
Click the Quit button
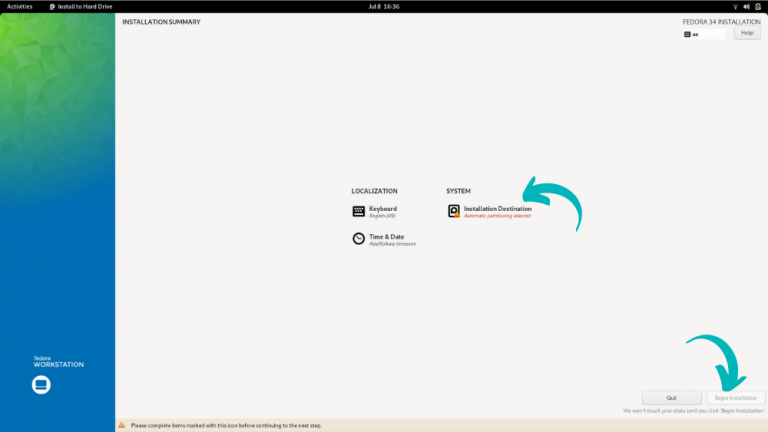(672, 398)
